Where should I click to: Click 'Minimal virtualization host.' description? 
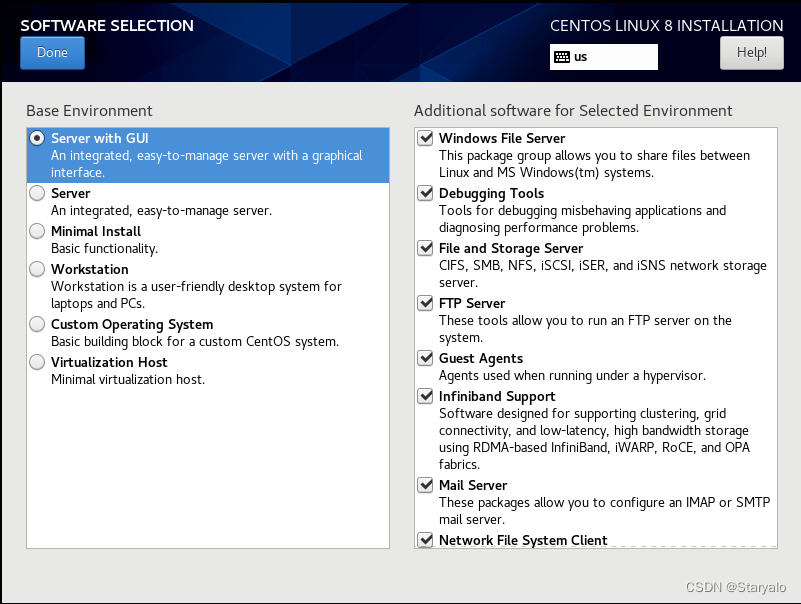tap(128, 380)
